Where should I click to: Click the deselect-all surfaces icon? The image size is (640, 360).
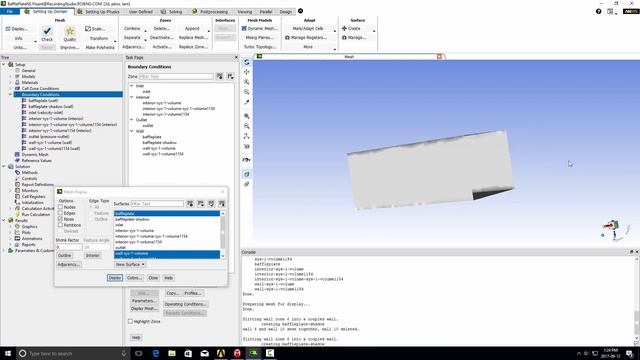click(x=222, y=204)
